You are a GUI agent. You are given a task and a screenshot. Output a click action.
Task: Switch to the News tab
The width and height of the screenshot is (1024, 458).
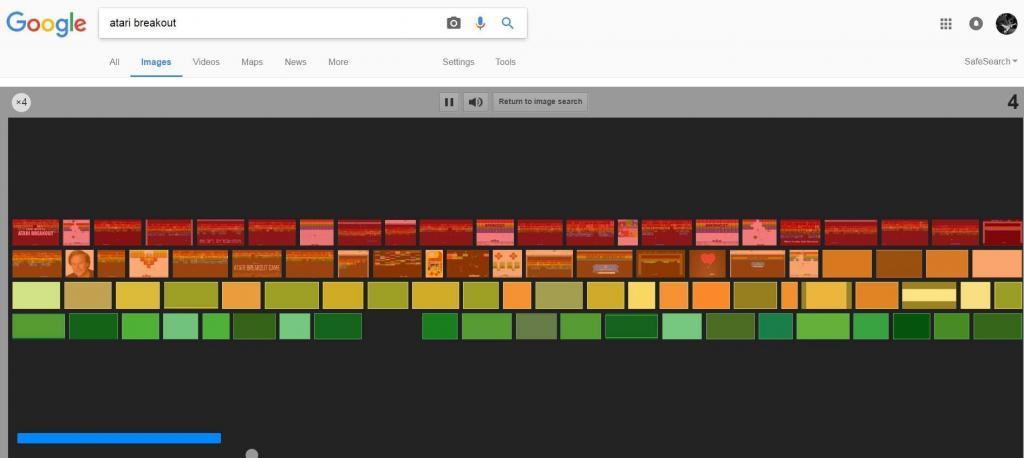click(x=295, y=62)
